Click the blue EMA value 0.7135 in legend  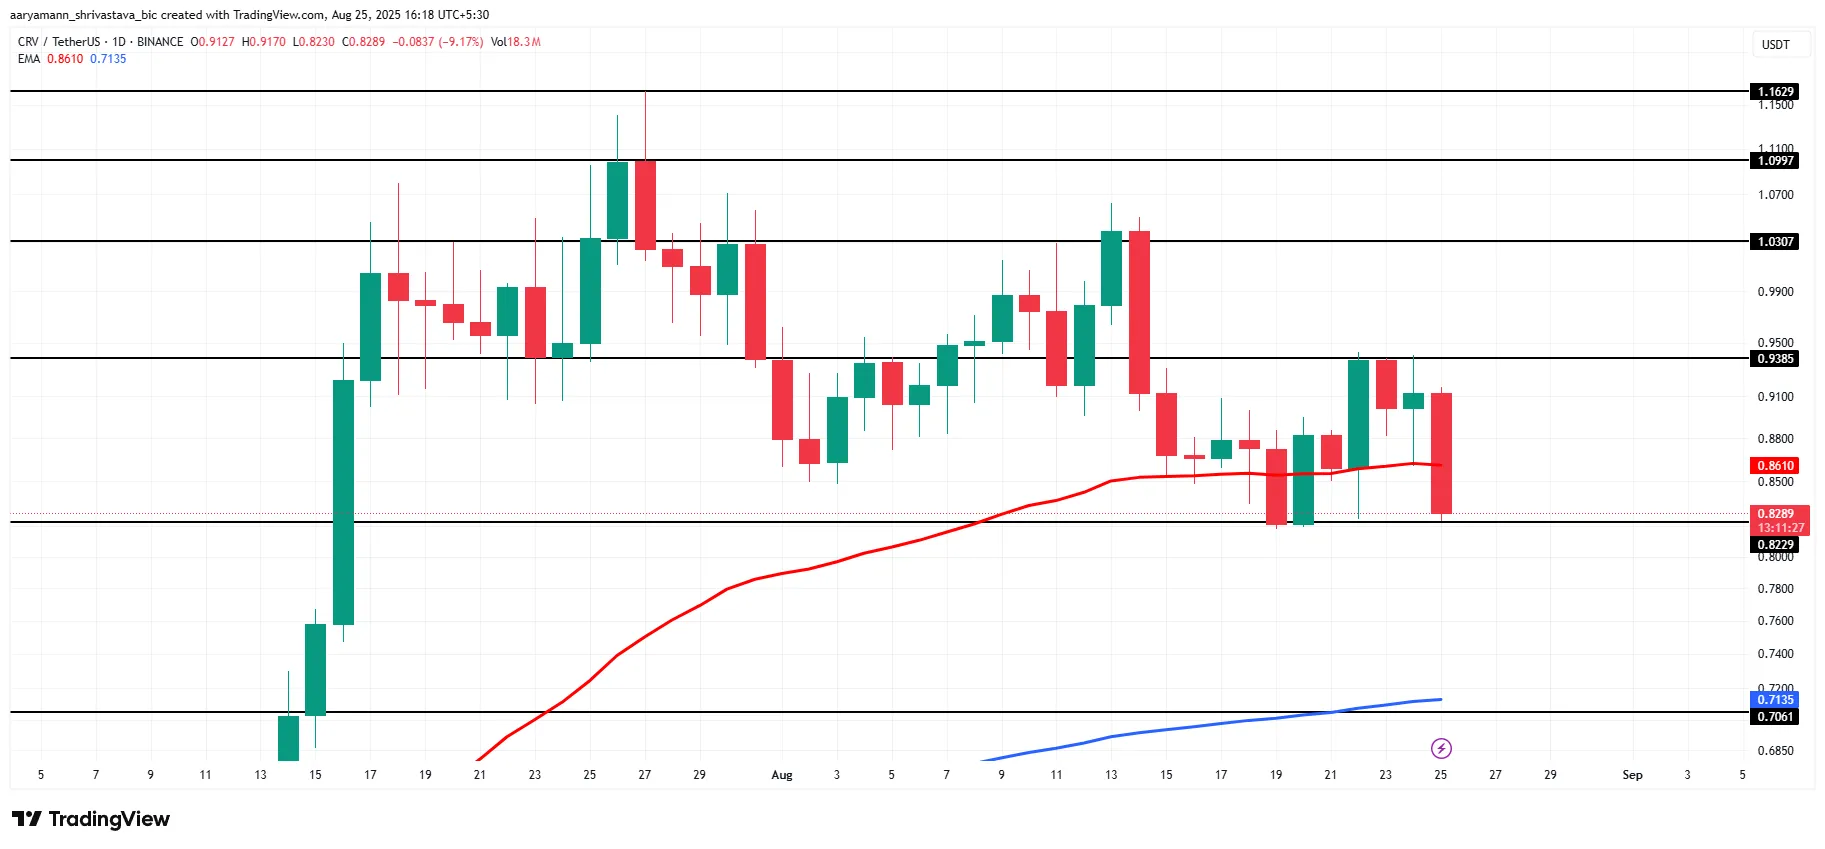tap(108, 59)
